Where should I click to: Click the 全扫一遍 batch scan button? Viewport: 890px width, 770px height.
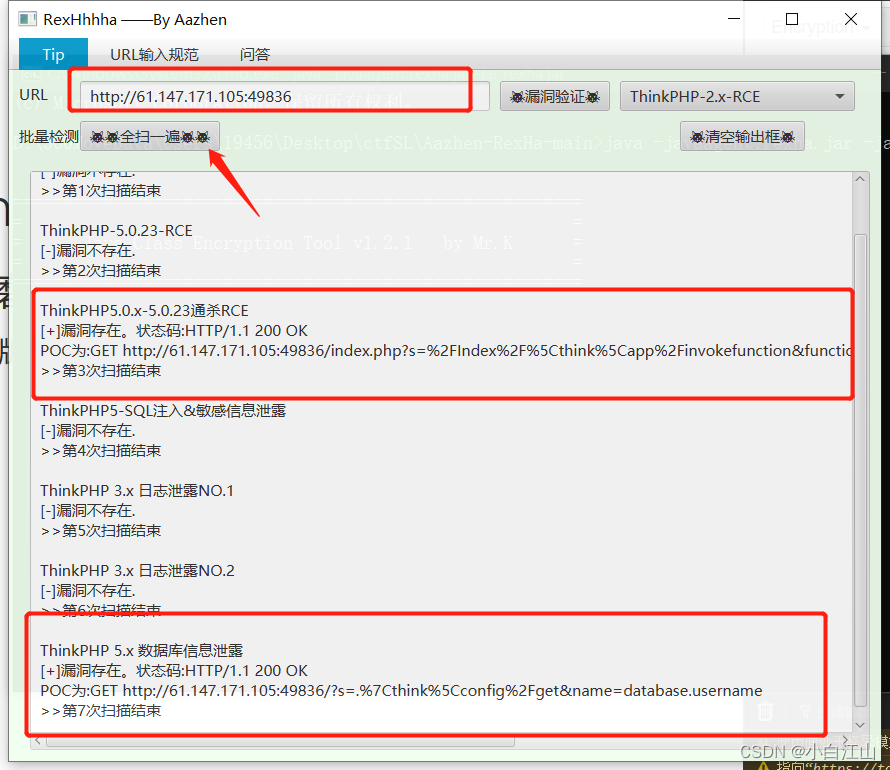tap(150, 137)
